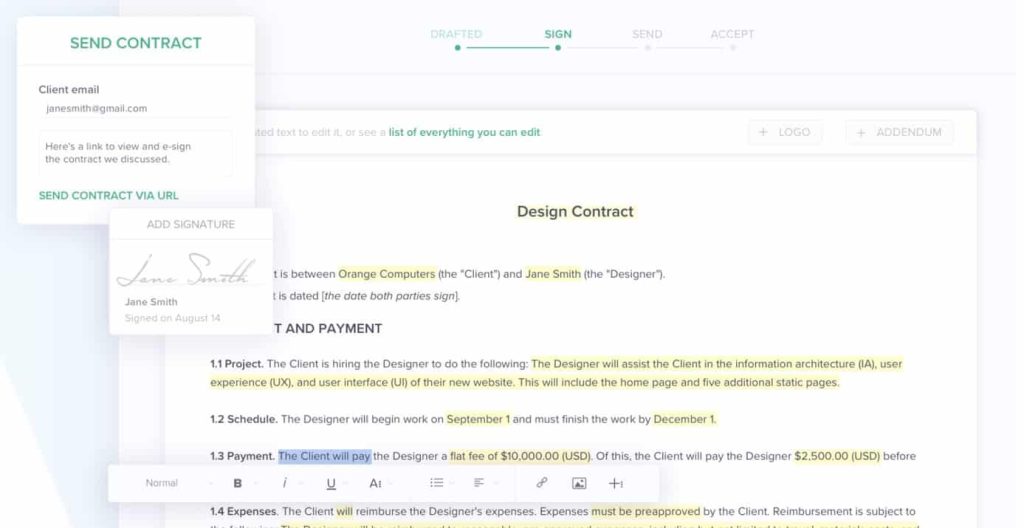The image size is (1024, 528).
Task: Open text alignment options
Action: click(479, 483)
